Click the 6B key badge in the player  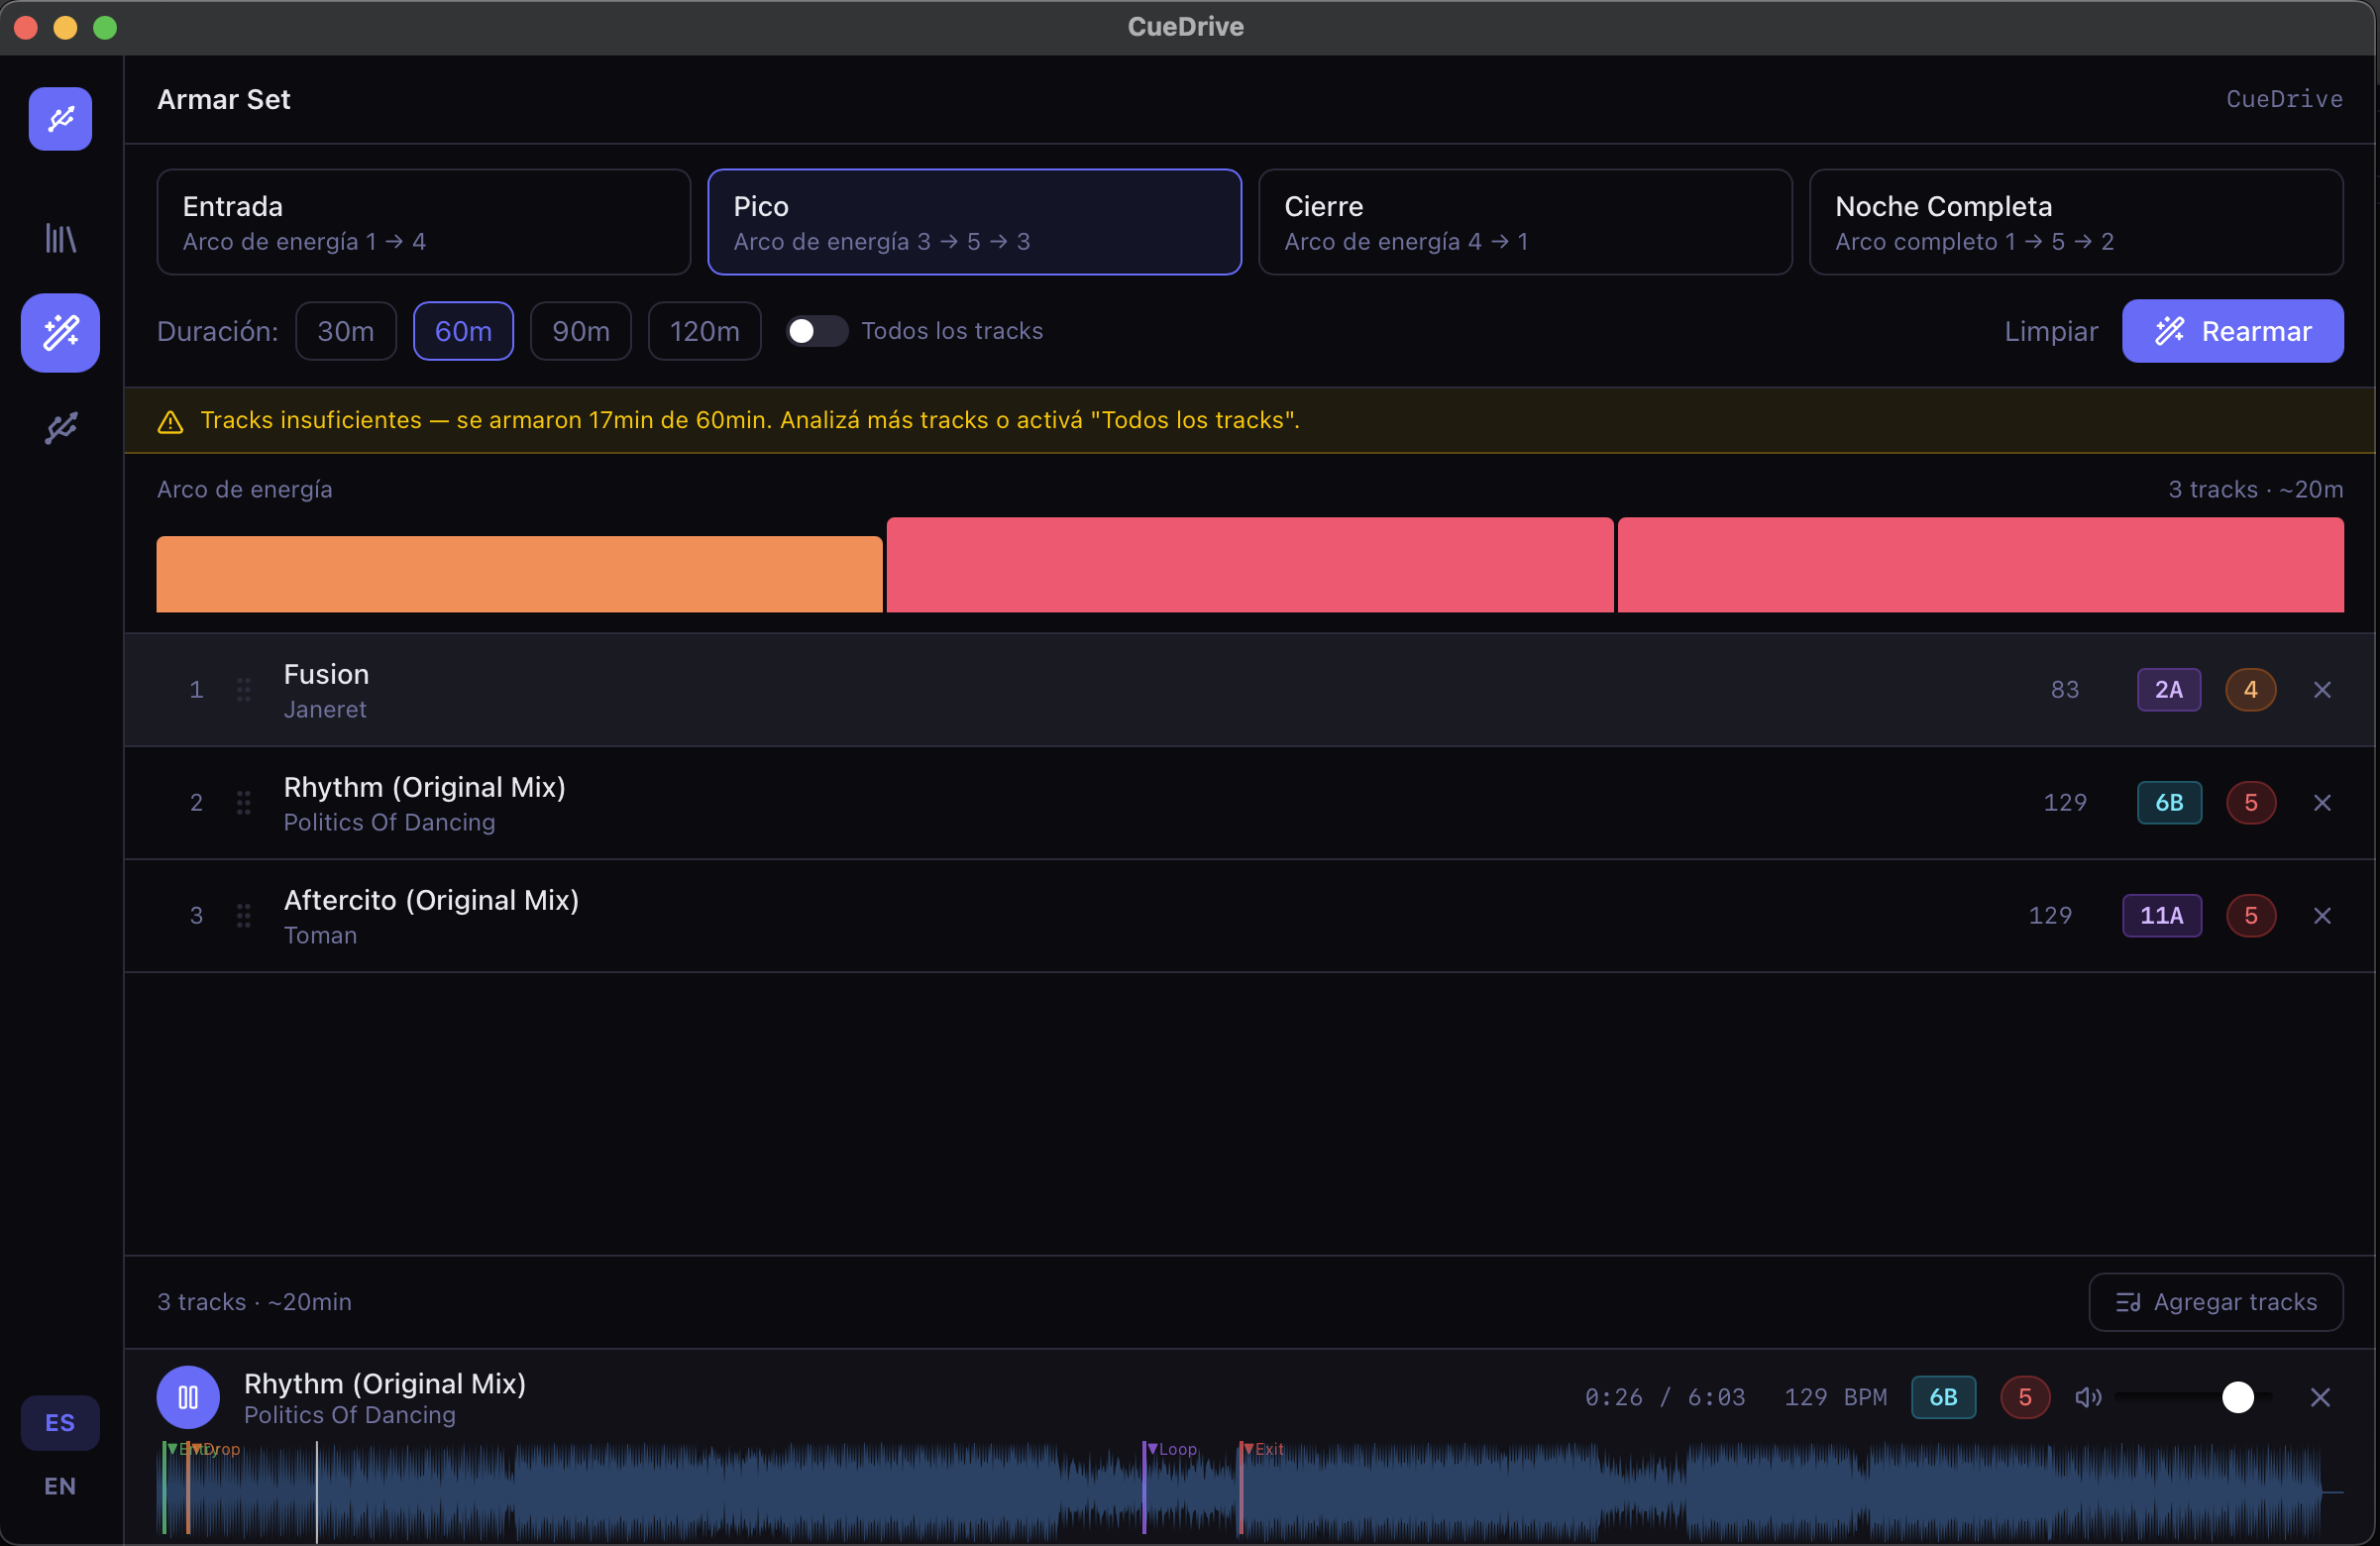pos(1943,1397)
